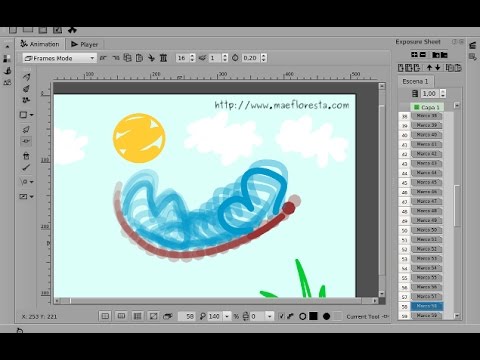Click the add layer plus icon
The height and width of the screenshot is (360, 480).
click(414, 54)
